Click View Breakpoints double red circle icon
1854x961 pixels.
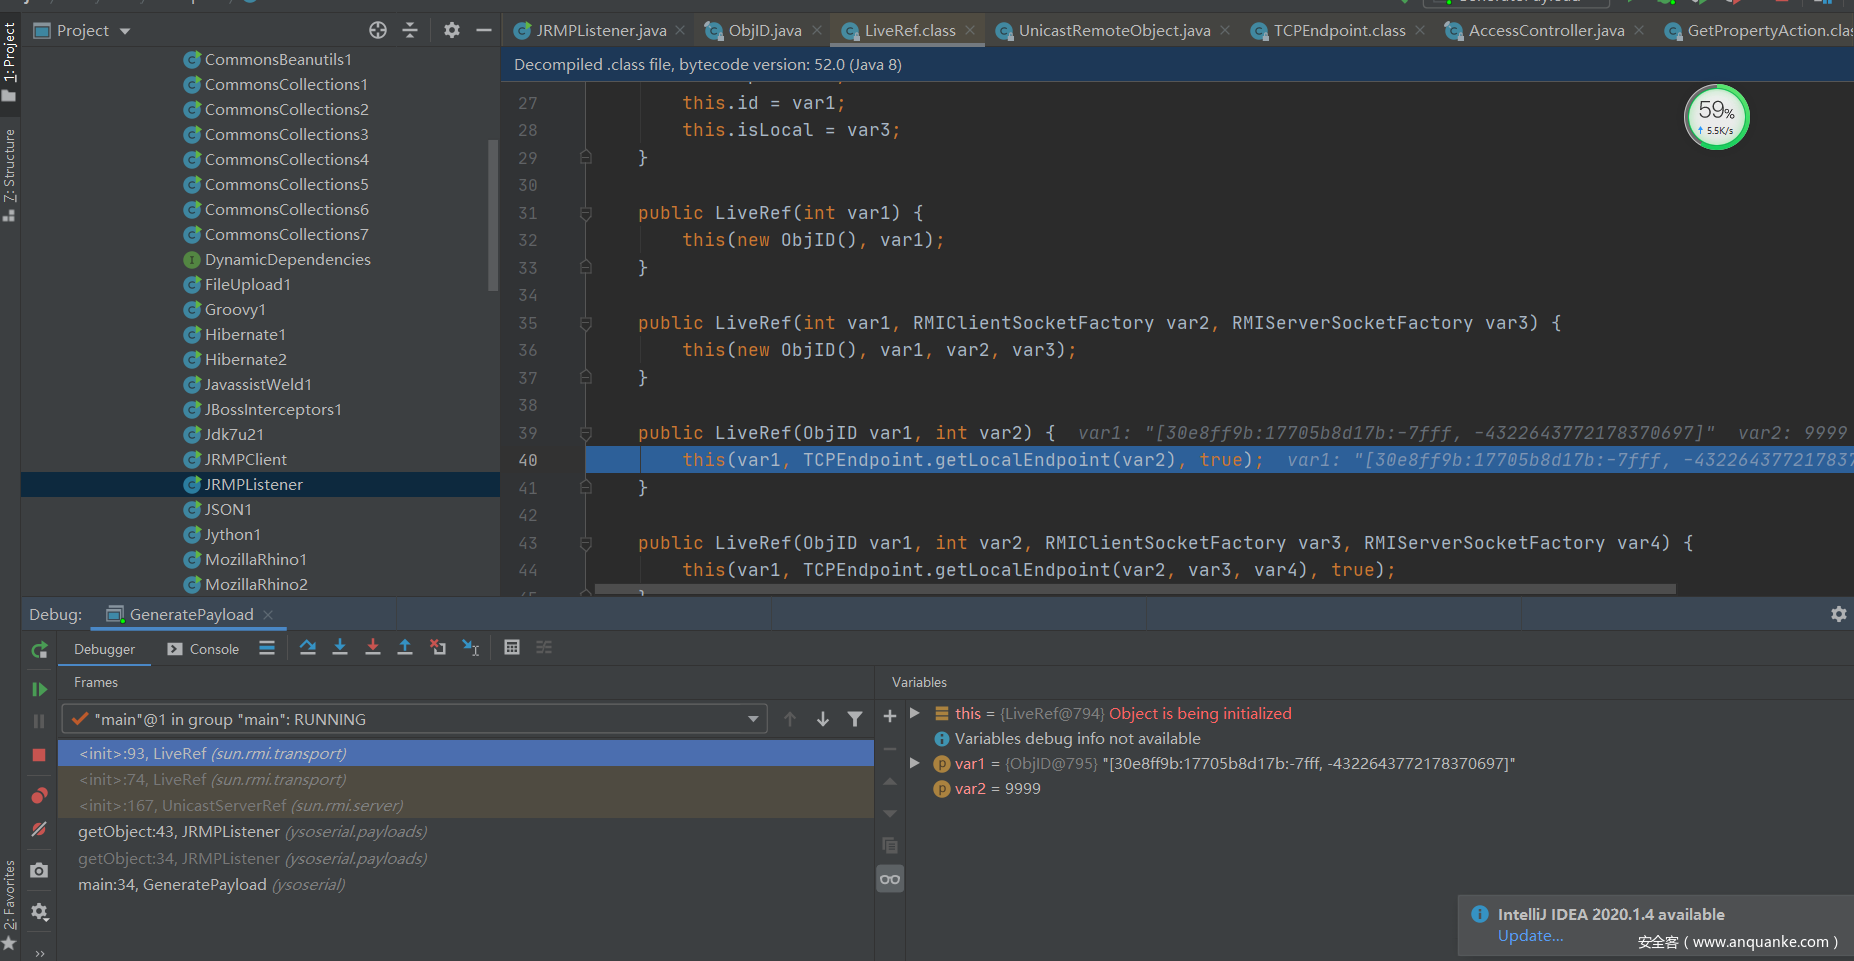(39, 796)
